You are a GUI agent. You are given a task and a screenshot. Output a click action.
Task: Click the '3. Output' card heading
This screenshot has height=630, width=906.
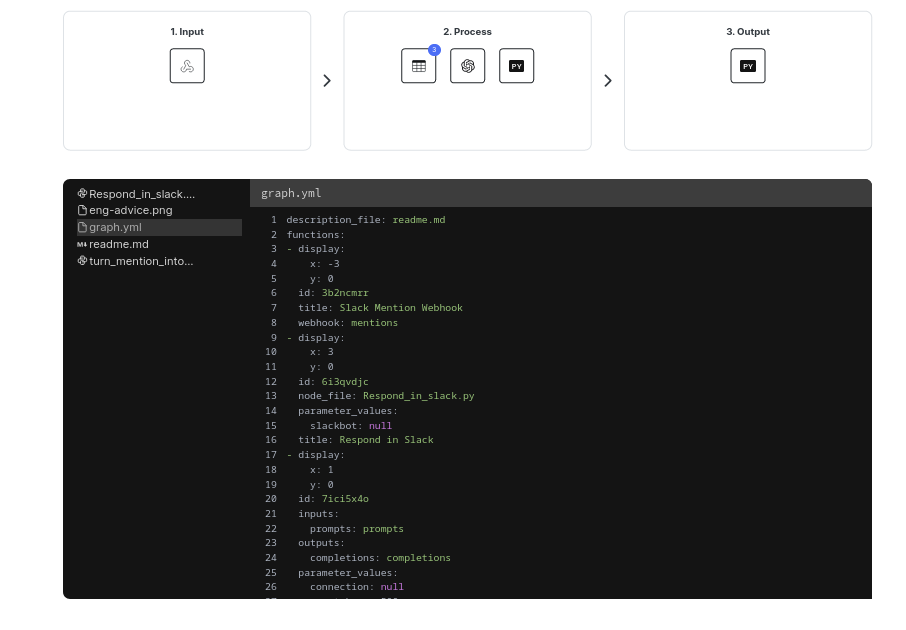point(748,32)
